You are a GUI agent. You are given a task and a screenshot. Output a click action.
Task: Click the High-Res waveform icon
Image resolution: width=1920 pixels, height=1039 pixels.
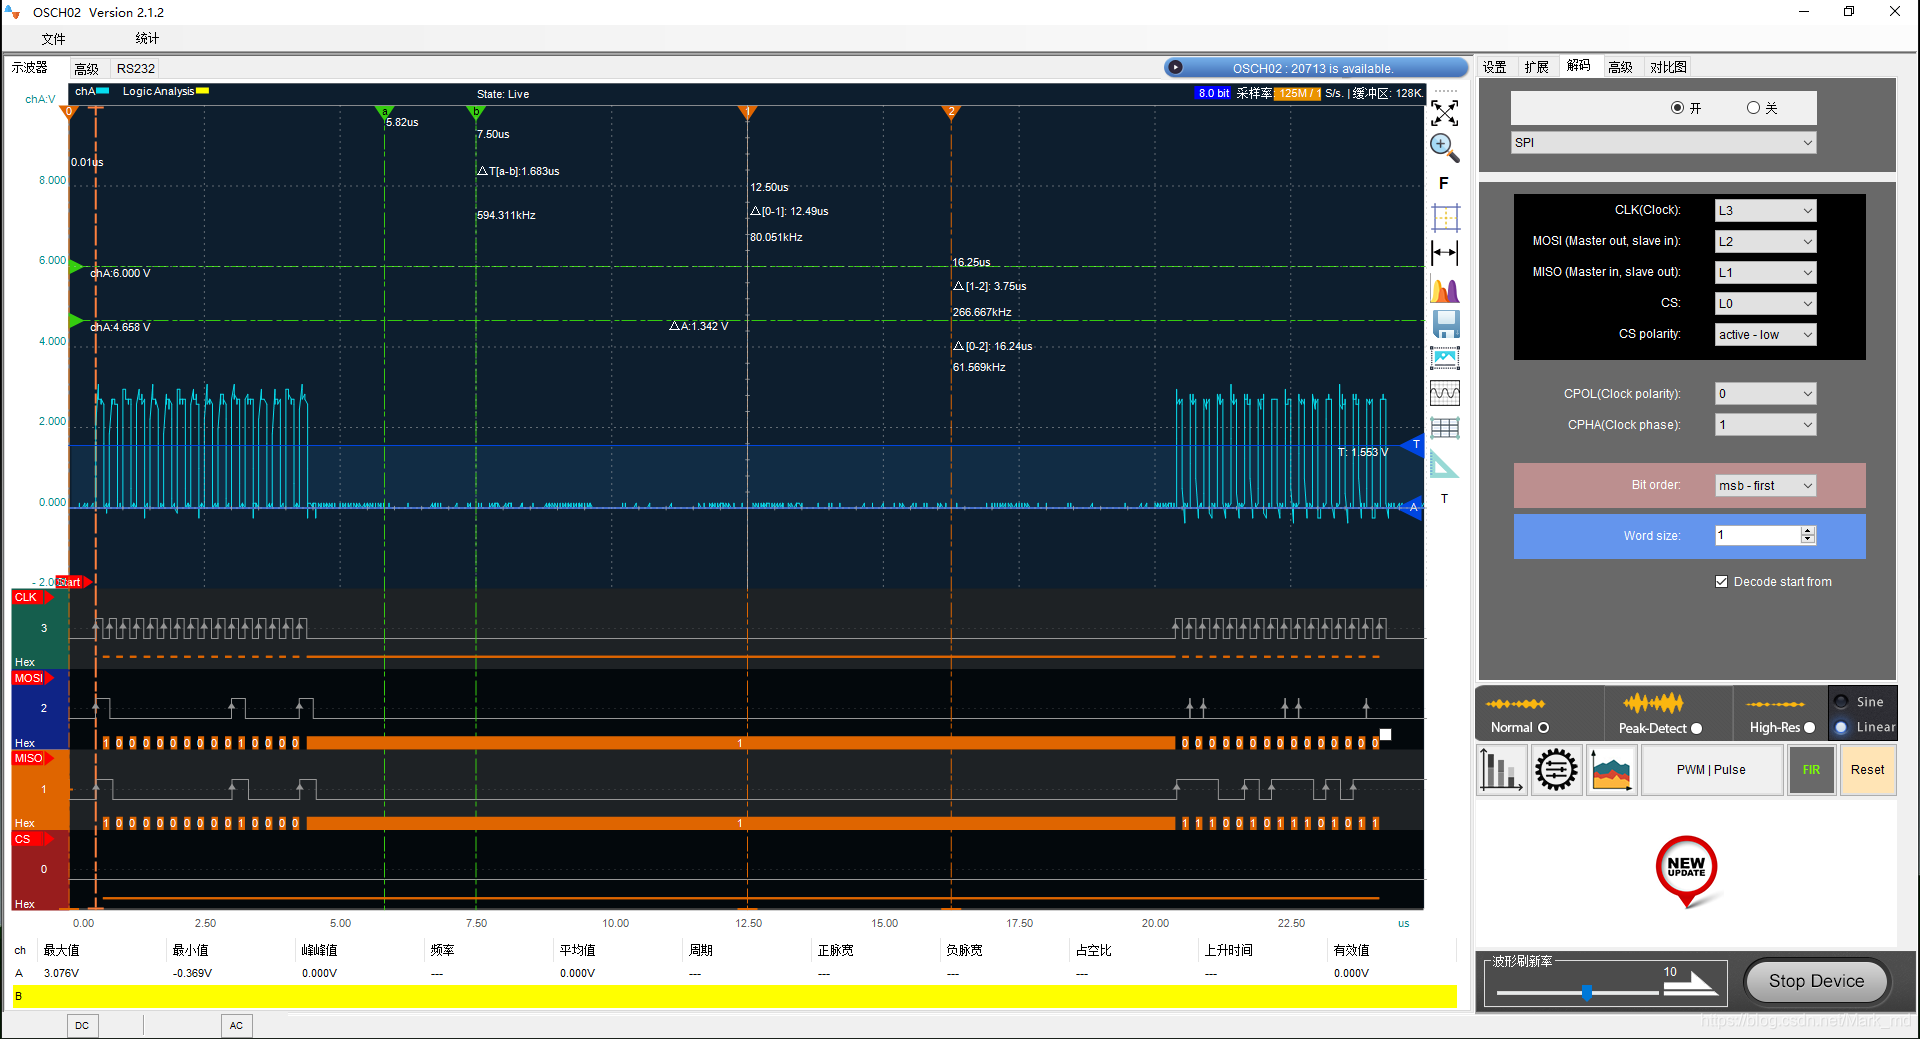(x=1775, y=704)
